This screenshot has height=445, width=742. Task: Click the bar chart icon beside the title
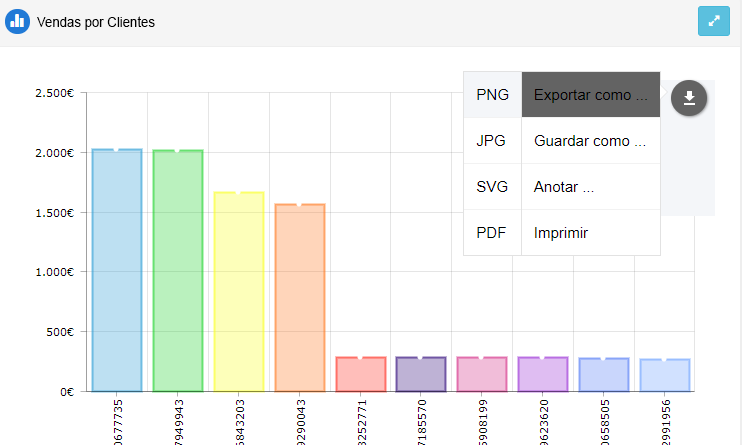pyautogui.click(x=17, y=21)
